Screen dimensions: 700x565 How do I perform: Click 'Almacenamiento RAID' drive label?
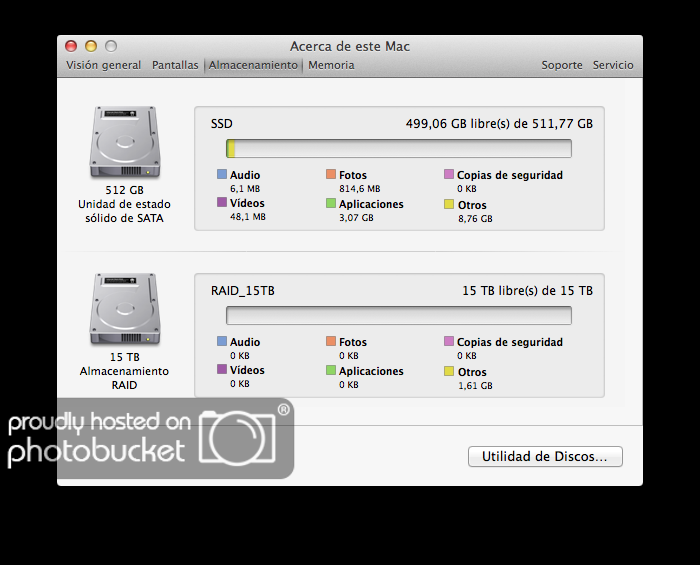(x=125, y=378)
